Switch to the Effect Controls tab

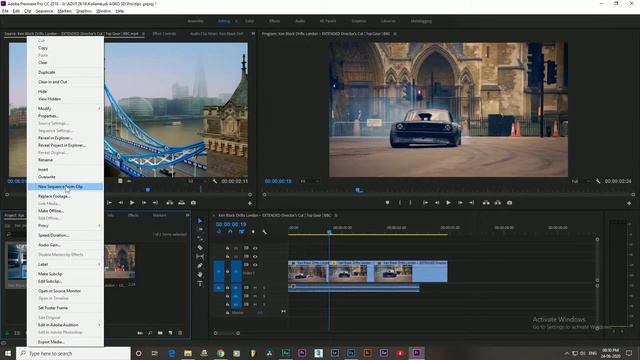click(164, 34)
